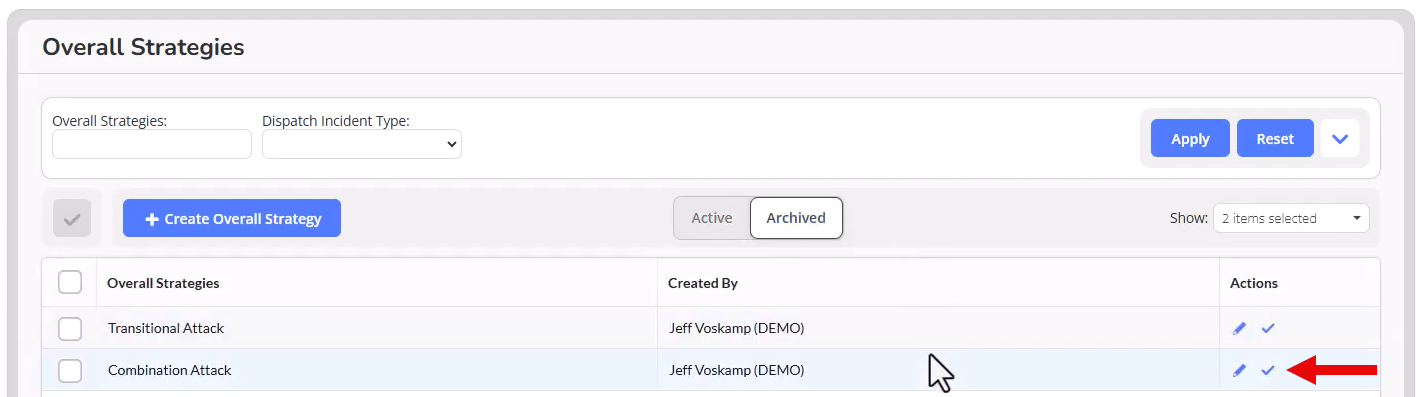
Task: Click the grey bulk checkmark action button
Action: 72,218
